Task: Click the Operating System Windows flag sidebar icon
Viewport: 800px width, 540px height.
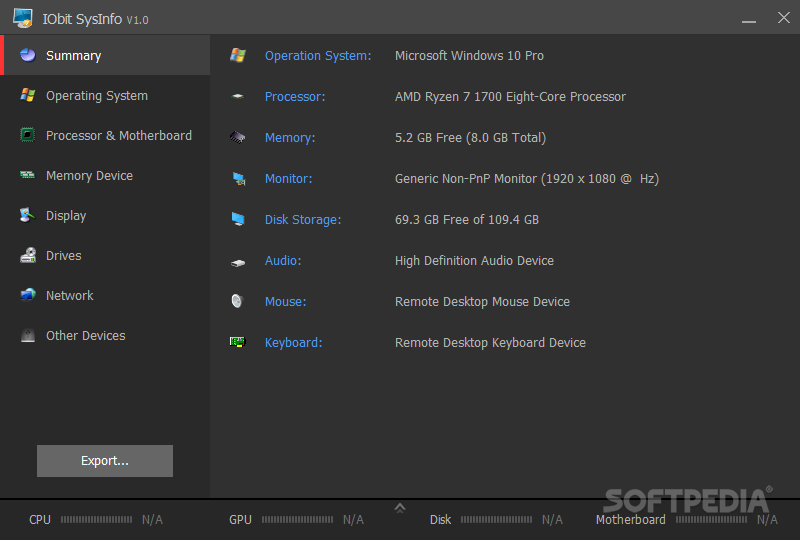Action: click(x=28, y=95)
